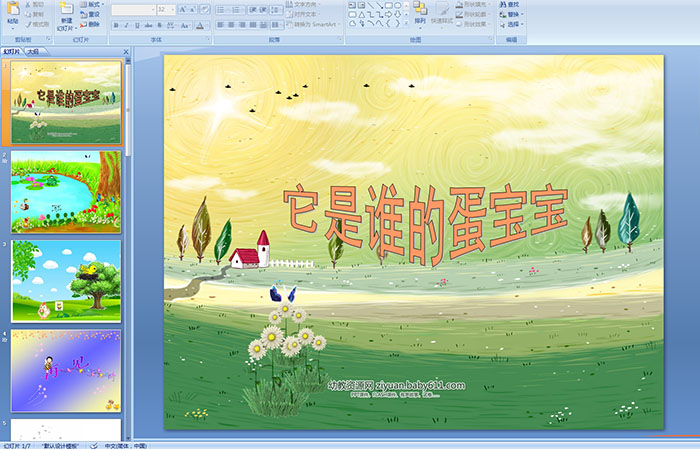Click the Decrease Indent icon

253,9
